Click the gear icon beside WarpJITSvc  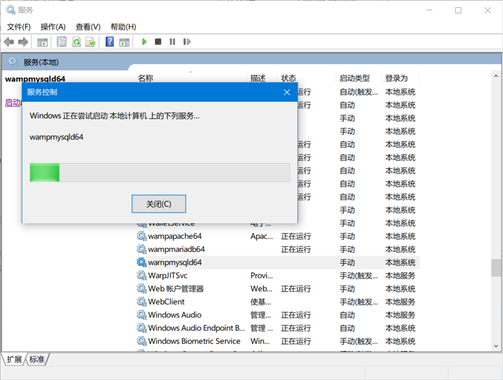tap(142, 275)
